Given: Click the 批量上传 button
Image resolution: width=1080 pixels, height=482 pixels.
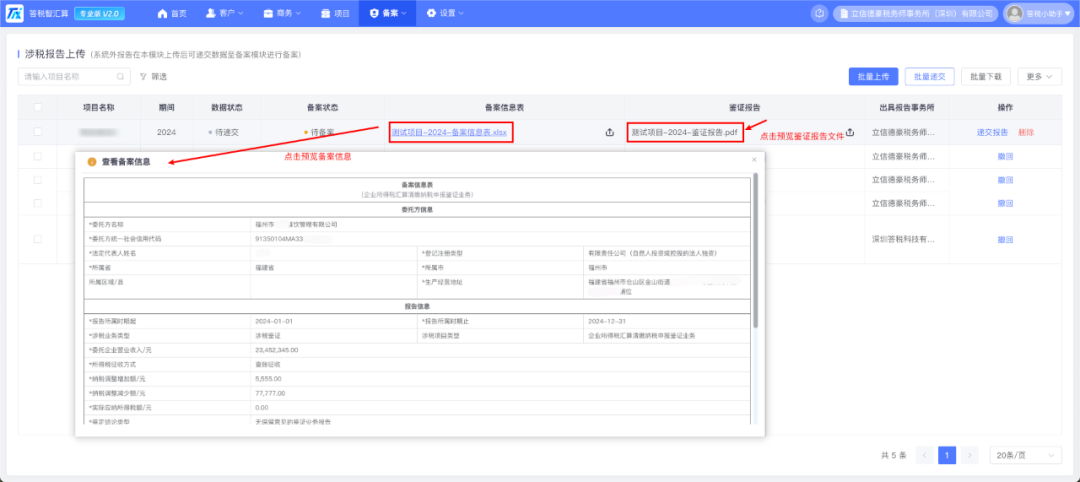Looking at the screenshot, I should click(x=873, y=76).
